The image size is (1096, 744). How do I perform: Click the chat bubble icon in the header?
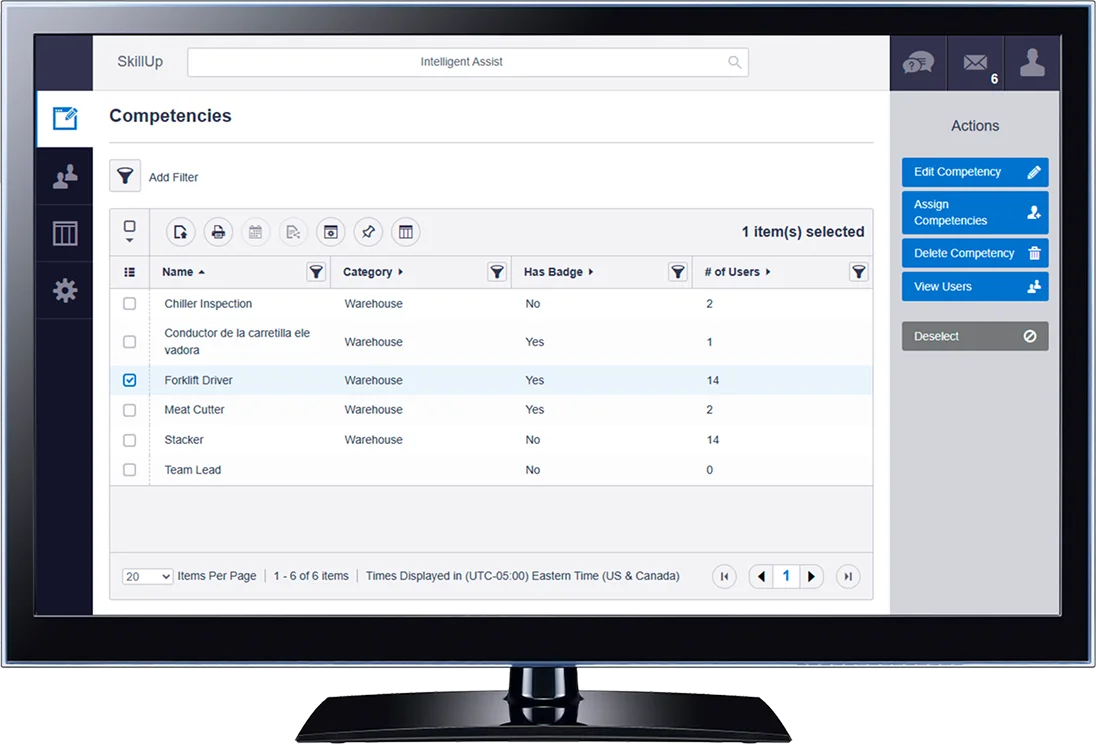click(x=917, y=62)
